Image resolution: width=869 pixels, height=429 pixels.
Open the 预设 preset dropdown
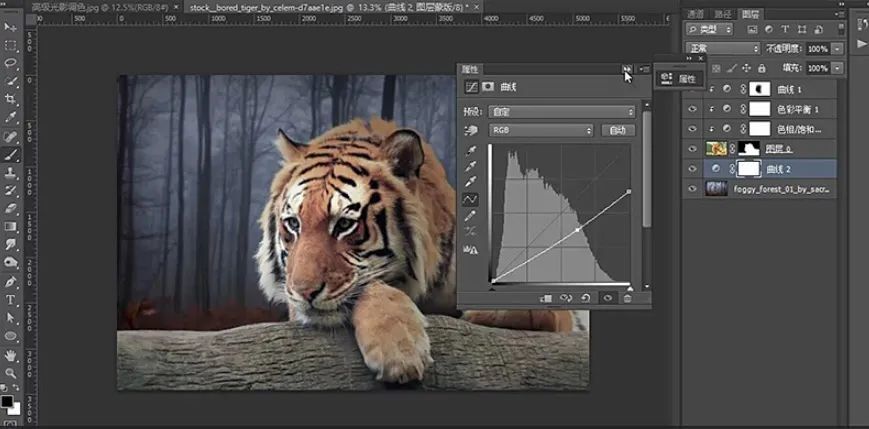tap(561, 111)
